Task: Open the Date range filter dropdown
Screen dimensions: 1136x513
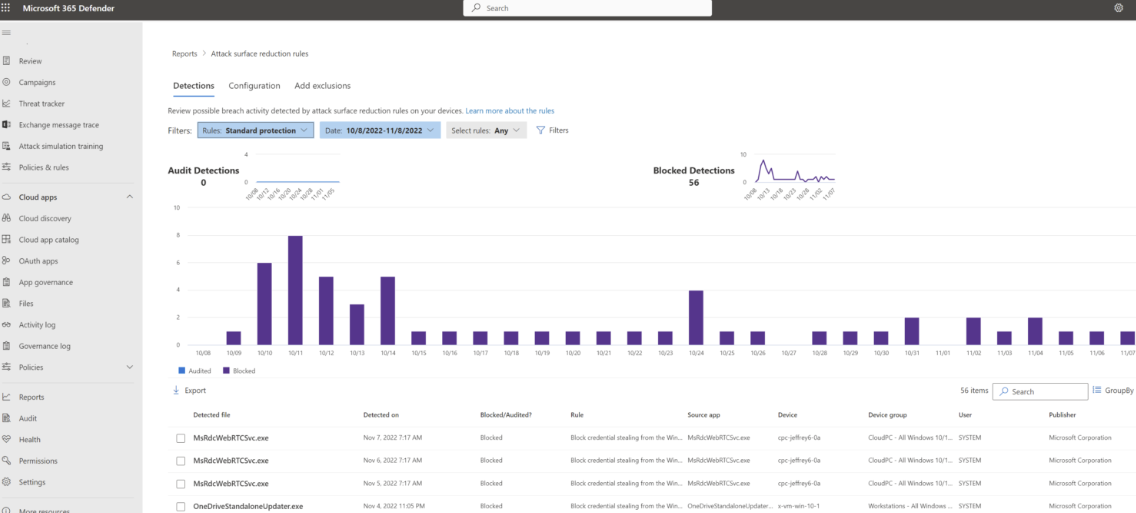Action: pos(380,130)
